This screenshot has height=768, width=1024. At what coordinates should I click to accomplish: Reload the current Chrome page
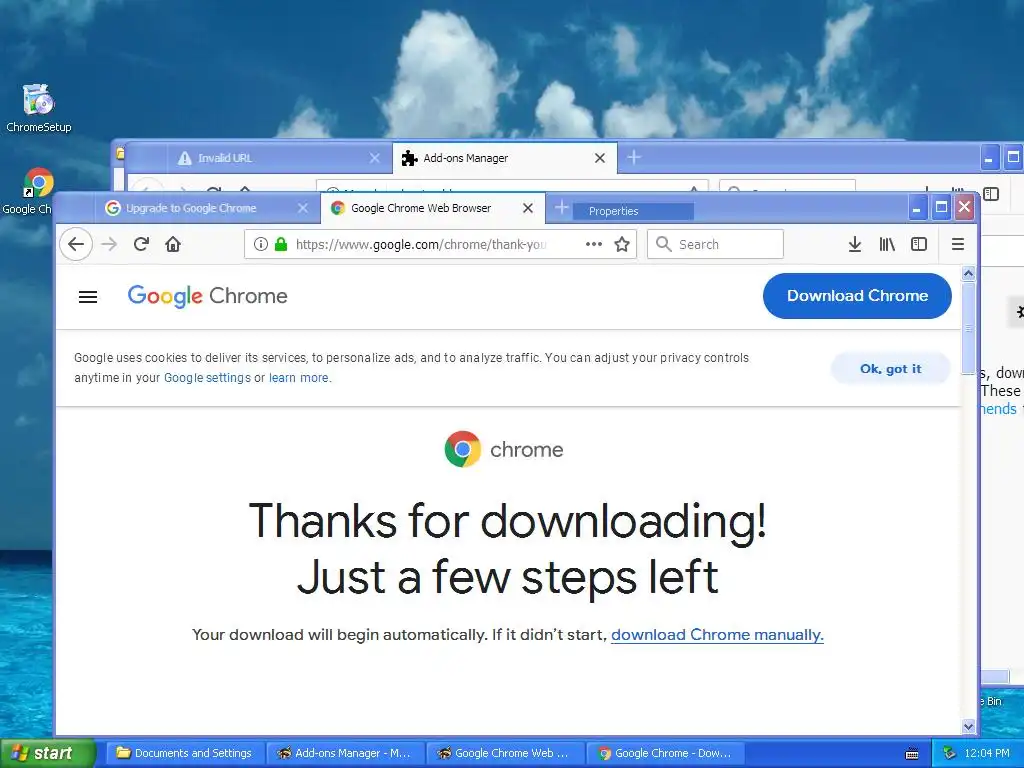(x=141, y=244)
